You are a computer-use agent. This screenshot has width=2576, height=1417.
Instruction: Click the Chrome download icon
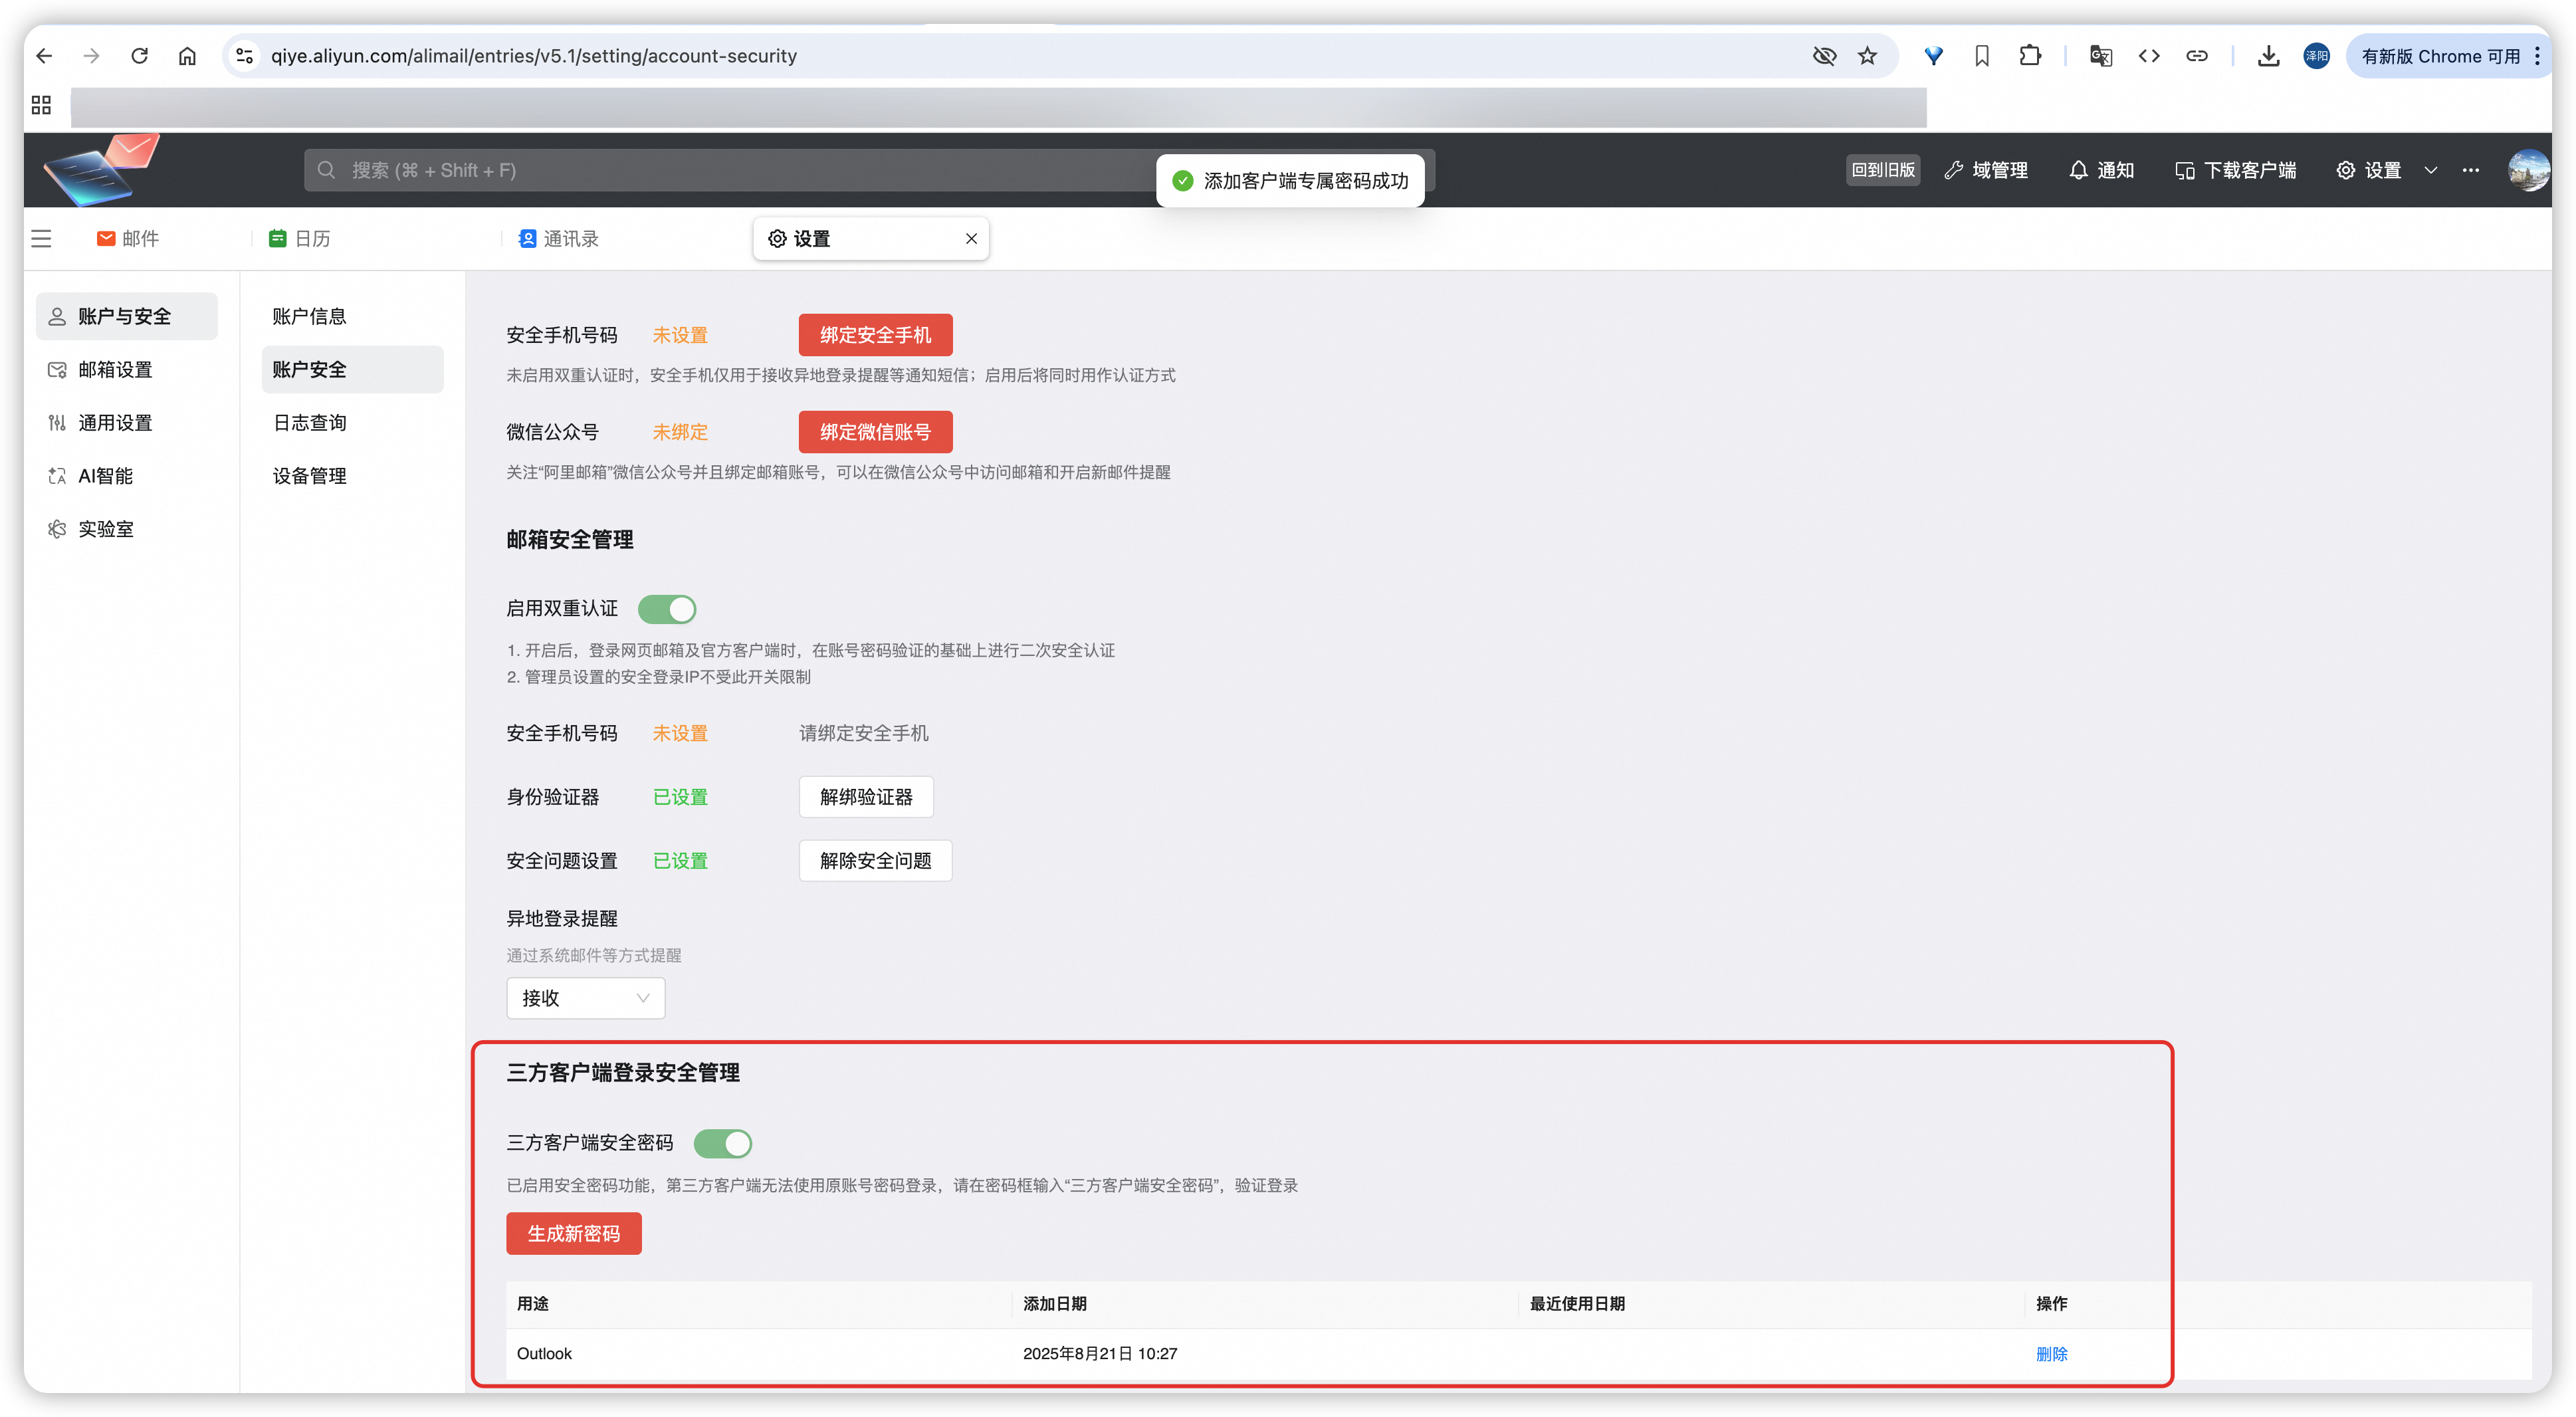click(2268, 56)
